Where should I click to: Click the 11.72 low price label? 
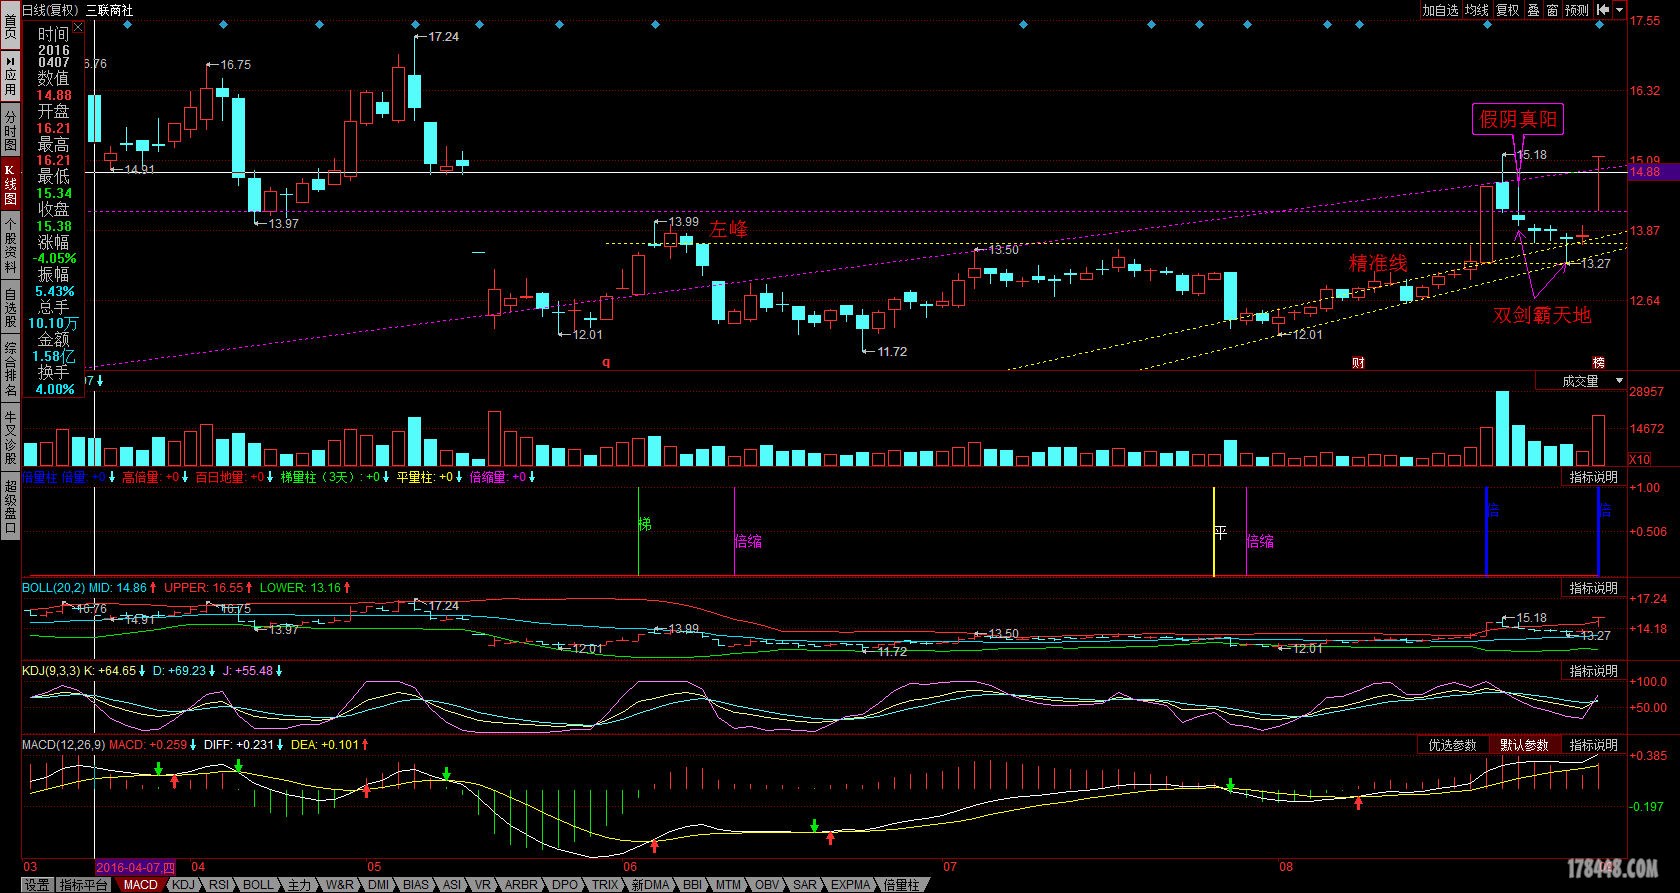pos(891,351)
